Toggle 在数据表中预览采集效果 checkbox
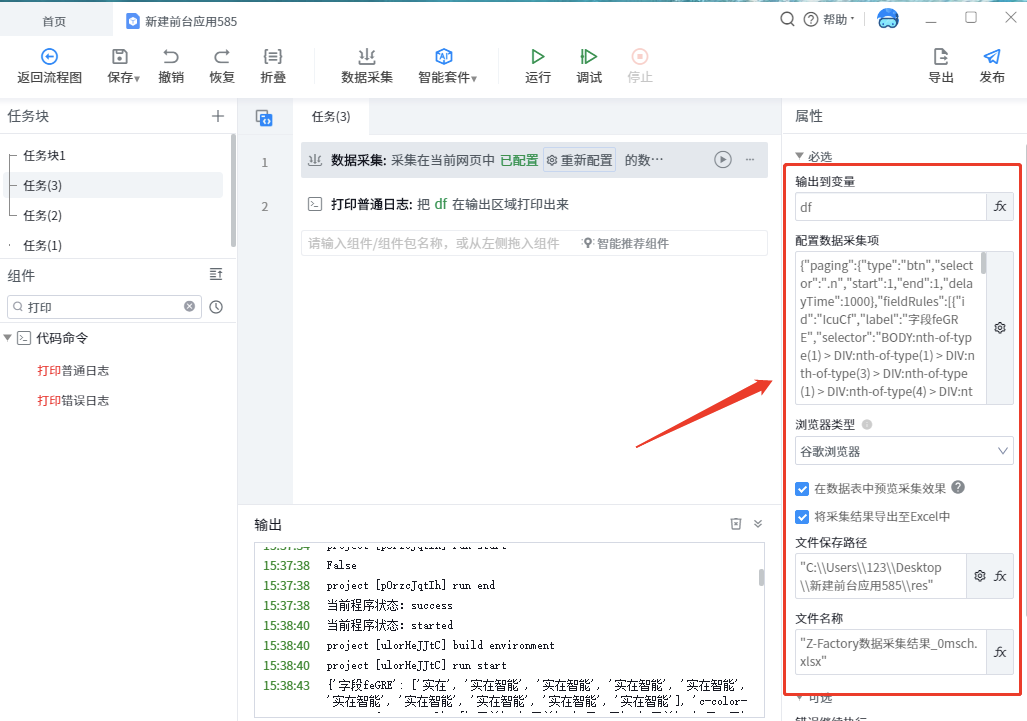1027x721 pixels. [802, 488]
